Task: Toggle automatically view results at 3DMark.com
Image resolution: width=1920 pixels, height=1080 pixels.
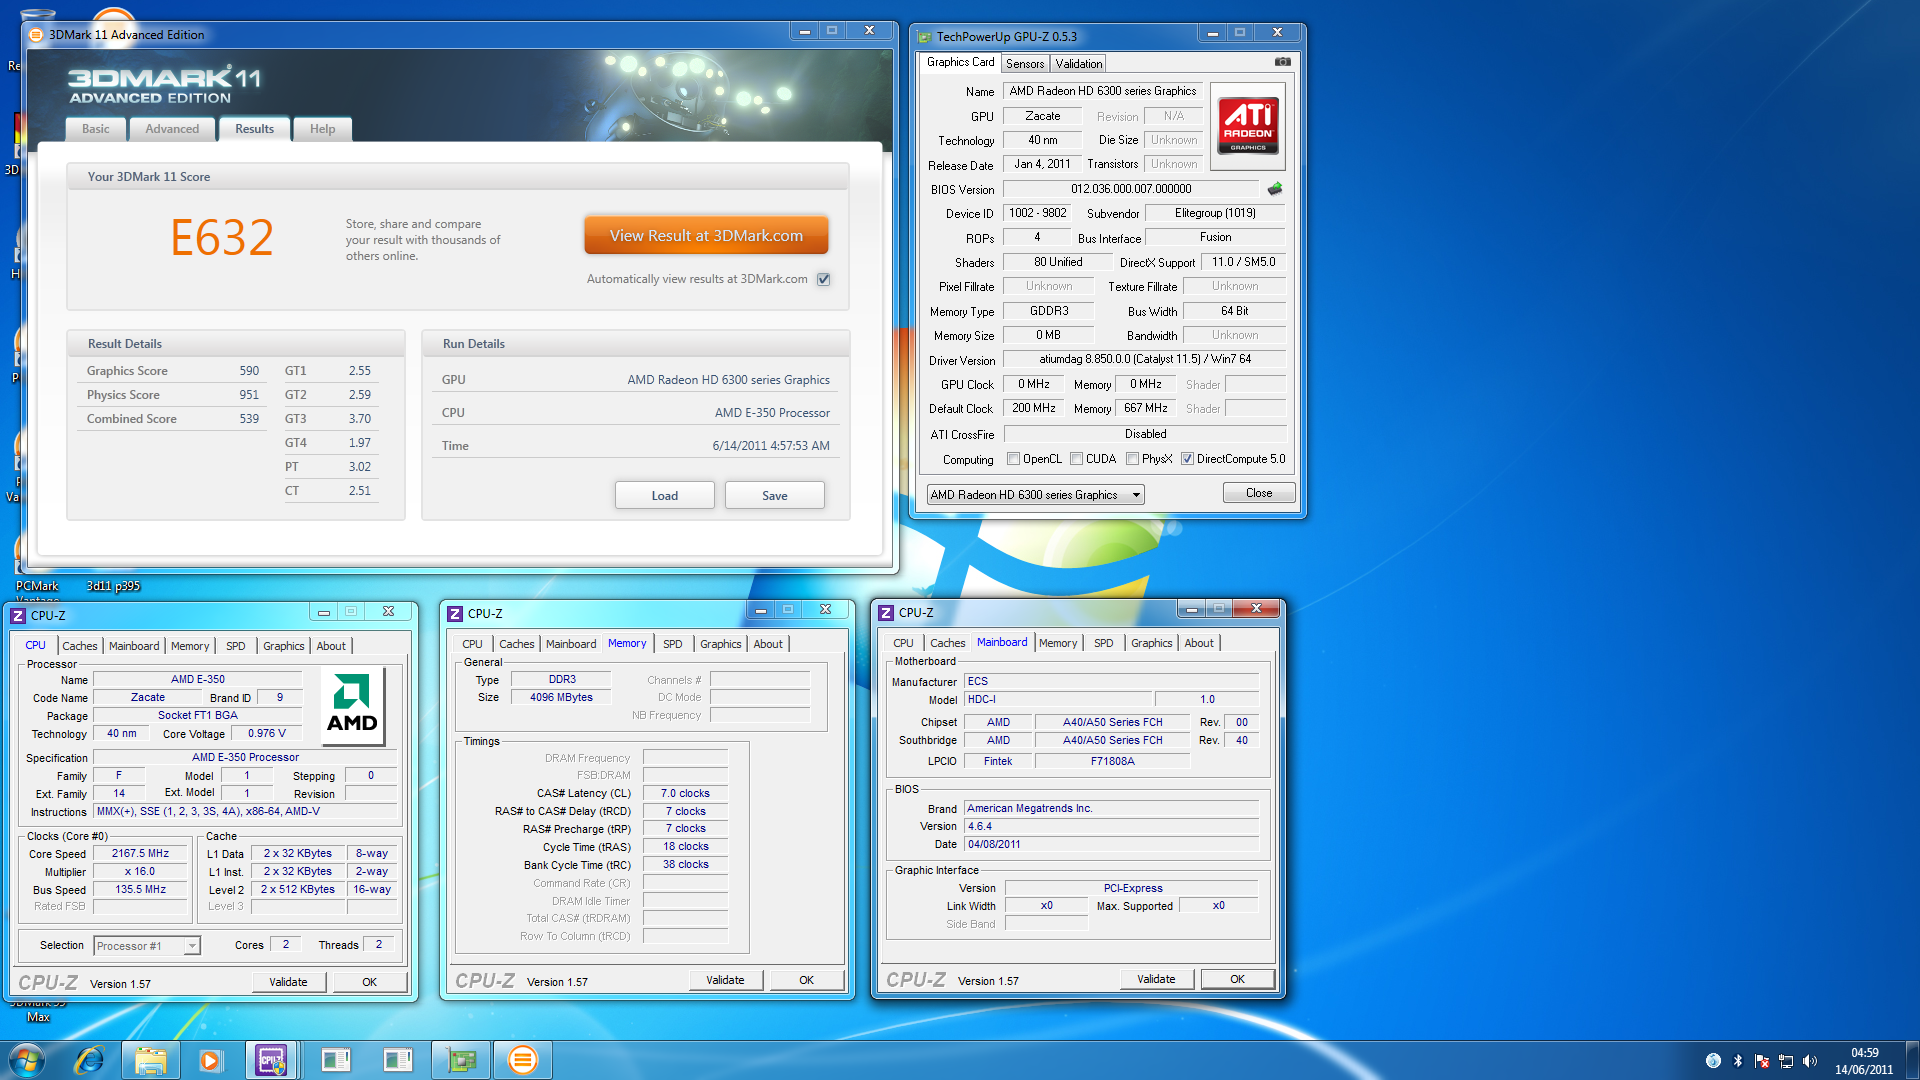Action: pos(824,280)
